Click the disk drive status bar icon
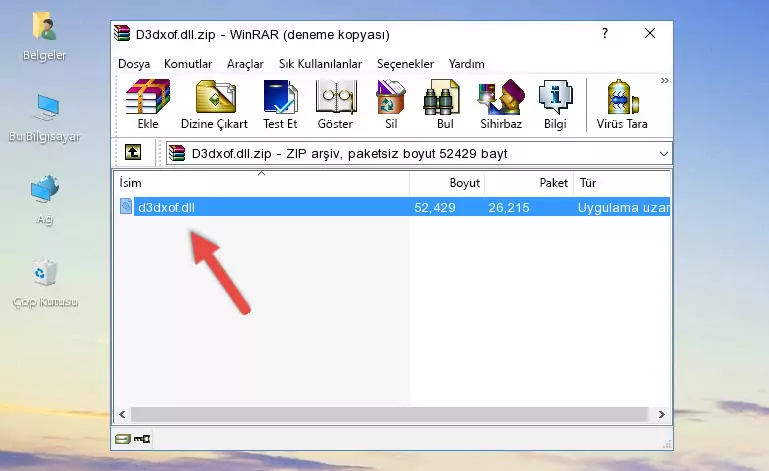The width and height of the screenshot is (769, 471). [x=123, y=439]
